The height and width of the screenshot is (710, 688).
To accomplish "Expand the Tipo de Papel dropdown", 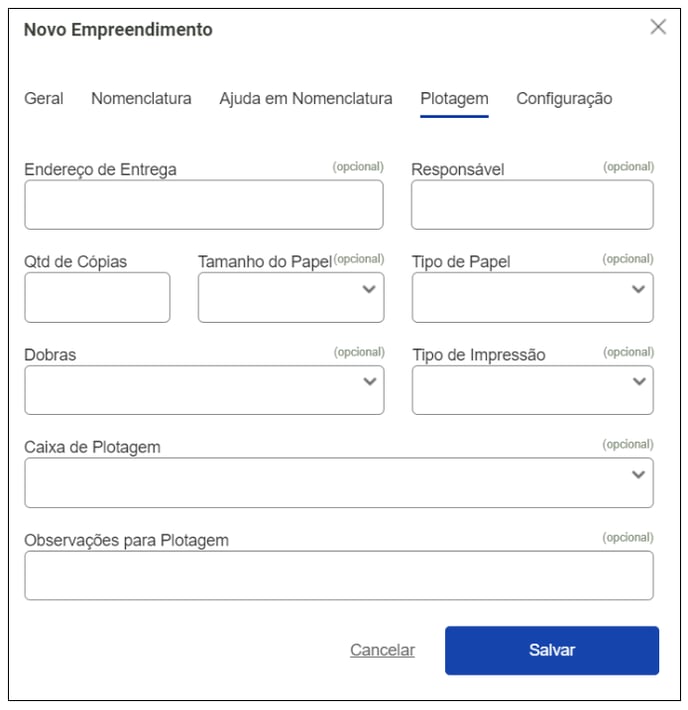I will (x=532, y=298).
